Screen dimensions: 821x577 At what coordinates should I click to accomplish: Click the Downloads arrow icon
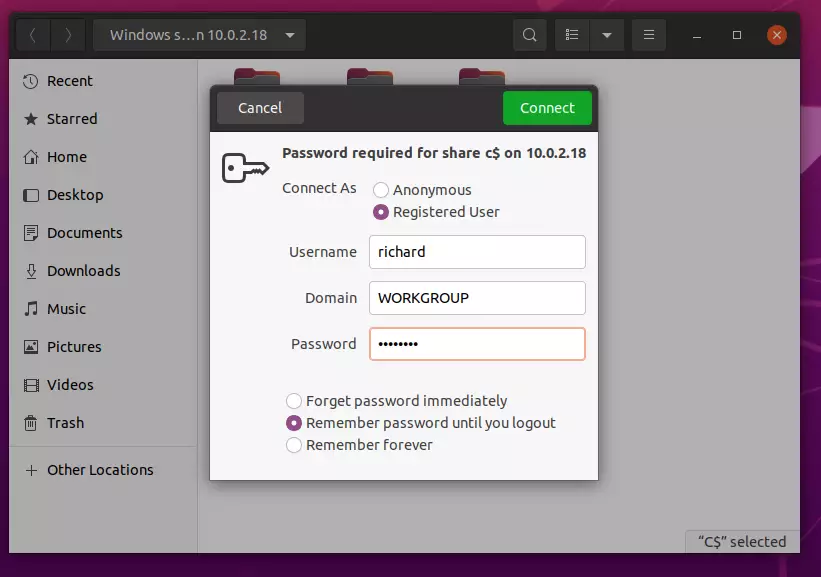point(31,271)
